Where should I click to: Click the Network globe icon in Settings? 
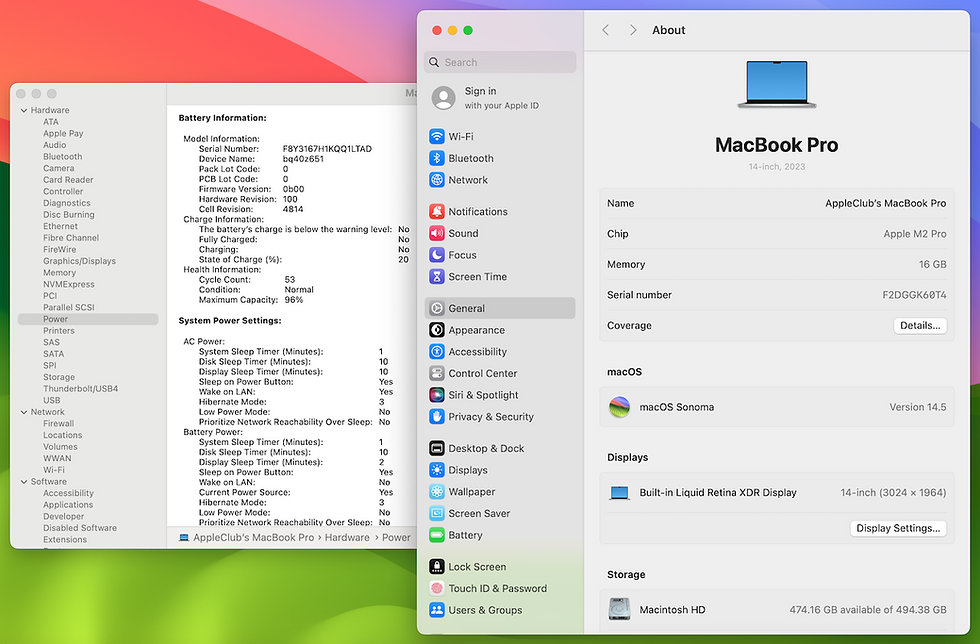tap(437, 180)
